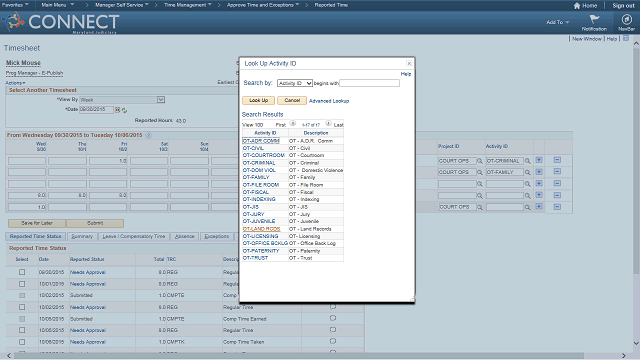Delete the OT-FAMILY timesheet row
Screen dimensions: 640x360
[557, 171]
